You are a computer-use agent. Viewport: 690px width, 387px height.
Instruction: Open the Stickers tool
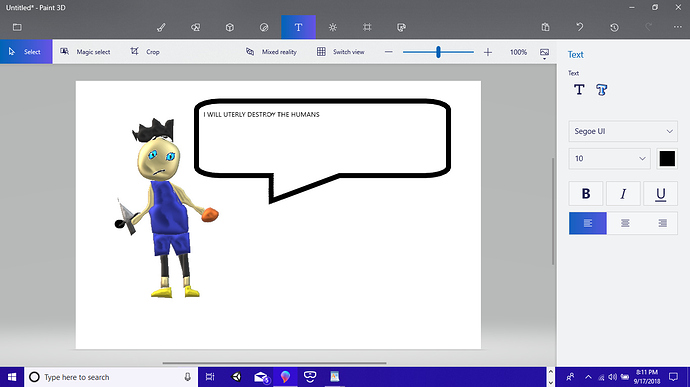click(264, 27)
